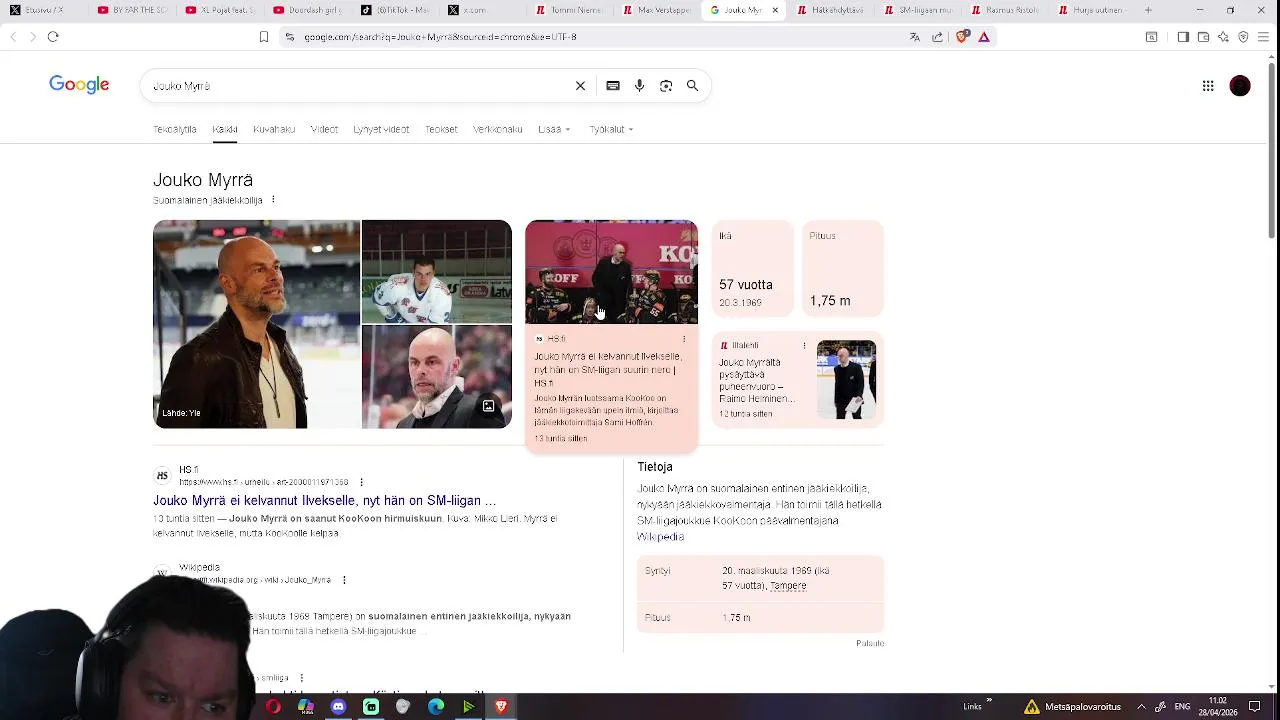Translate this page via address bar icon
The image size is (1280, 720).
tap(914, 37)
